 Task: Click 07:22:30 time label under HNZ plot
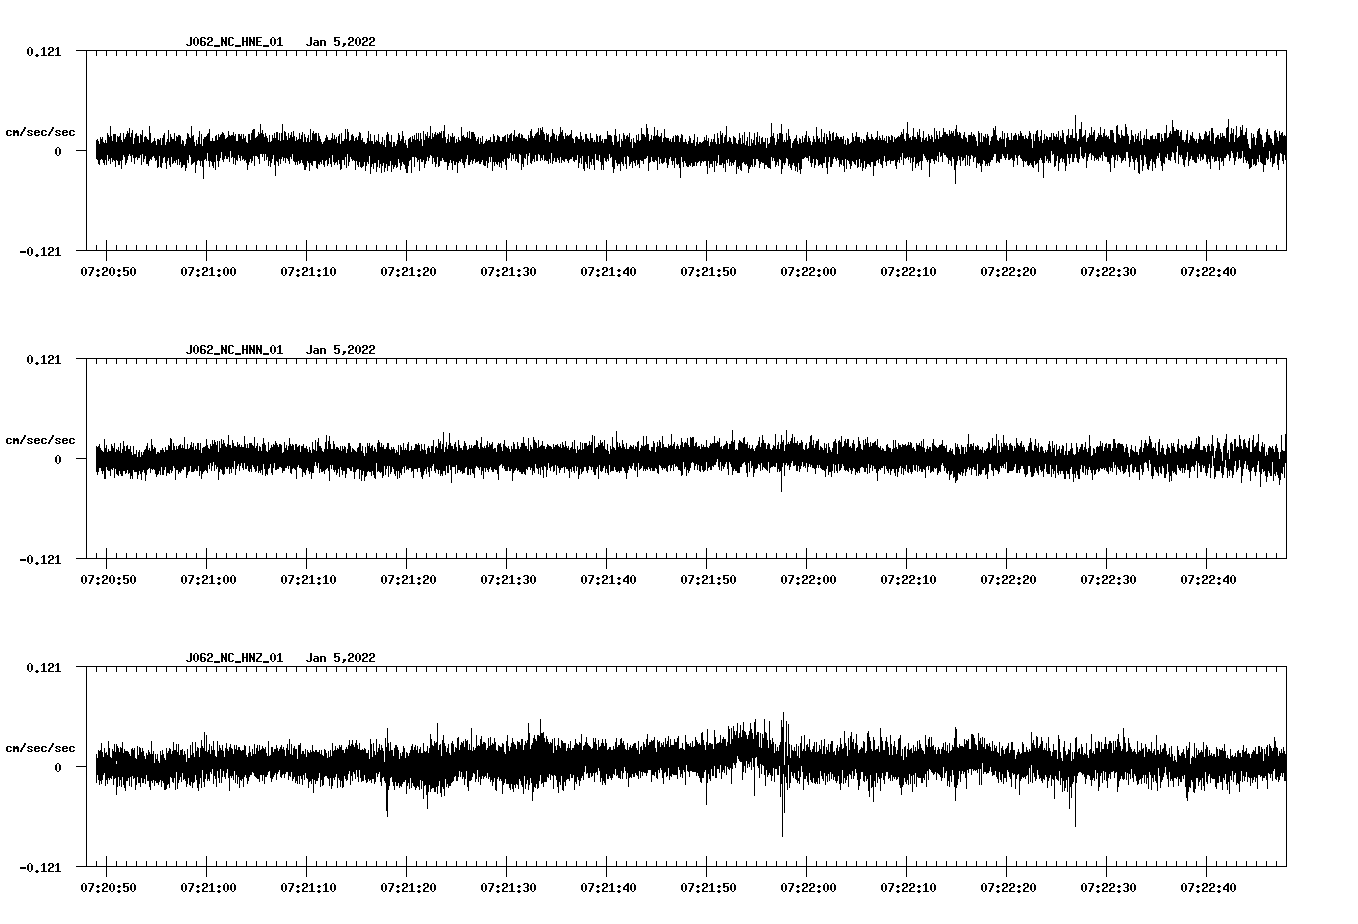coord(1108,887)
